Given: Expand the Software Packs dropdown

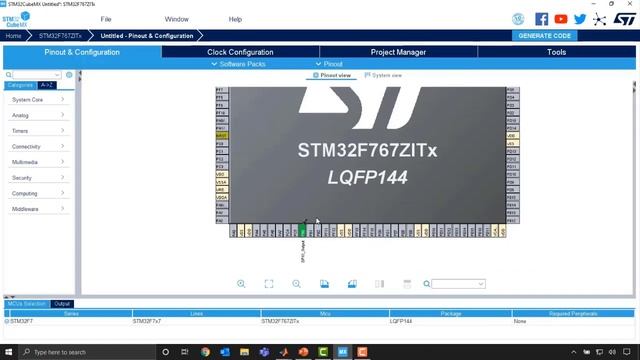Looking at the screenshot, I should click(x=238, y=64).
